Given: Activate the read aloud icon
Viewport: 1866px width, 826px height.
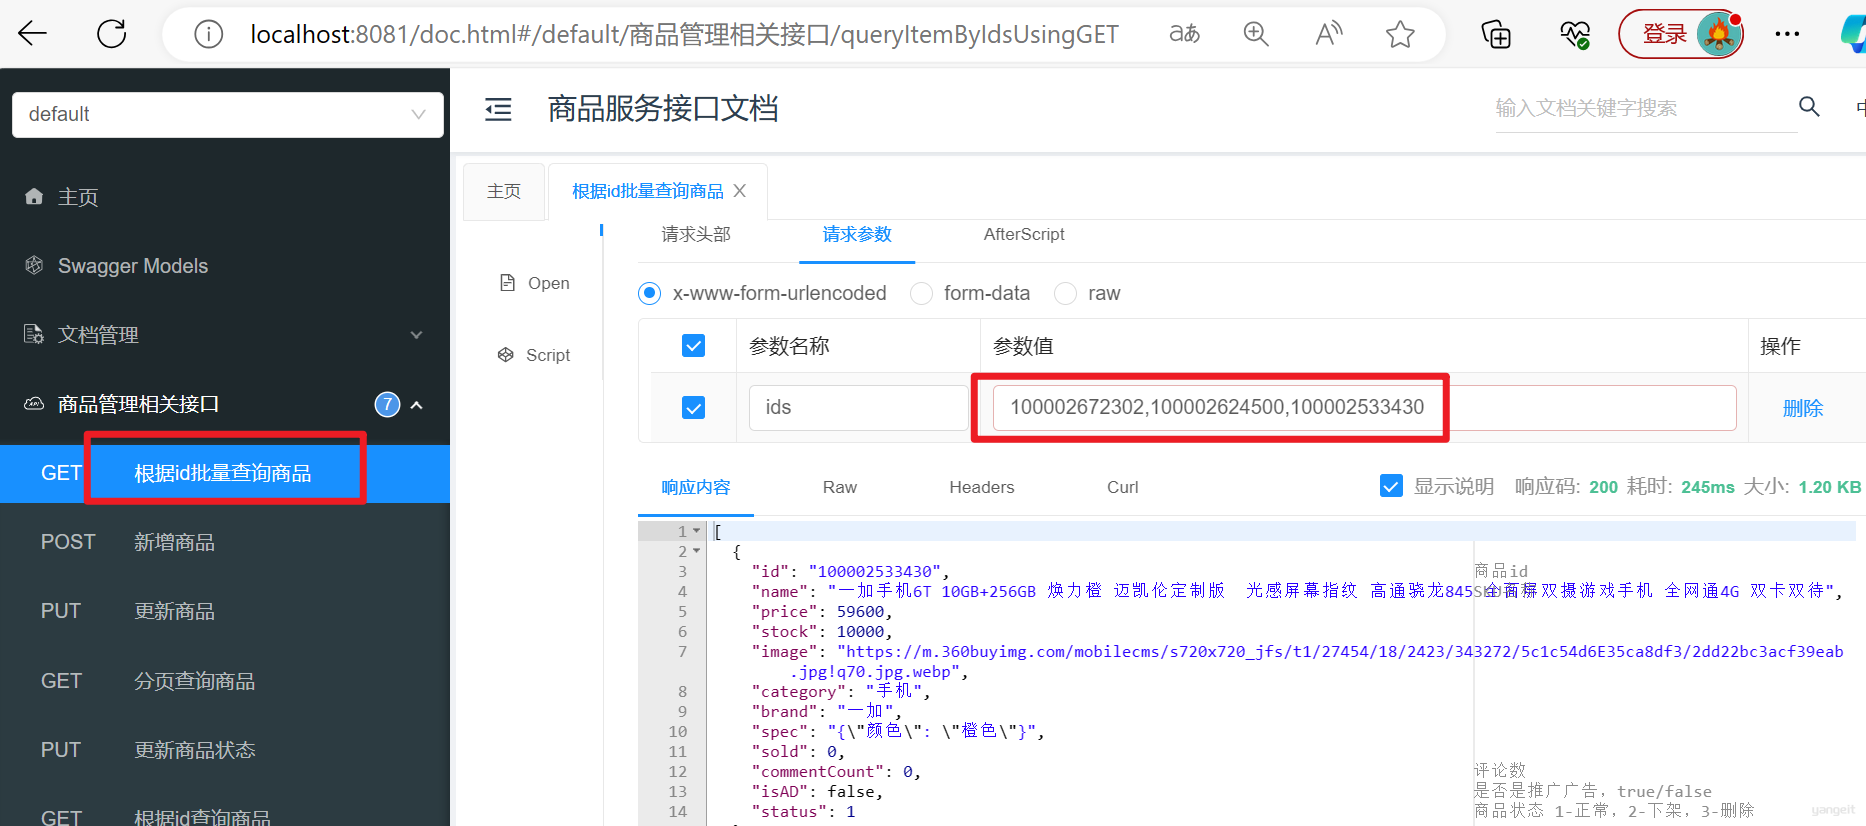Looking at the screenshot, I should coord(1328,34).
